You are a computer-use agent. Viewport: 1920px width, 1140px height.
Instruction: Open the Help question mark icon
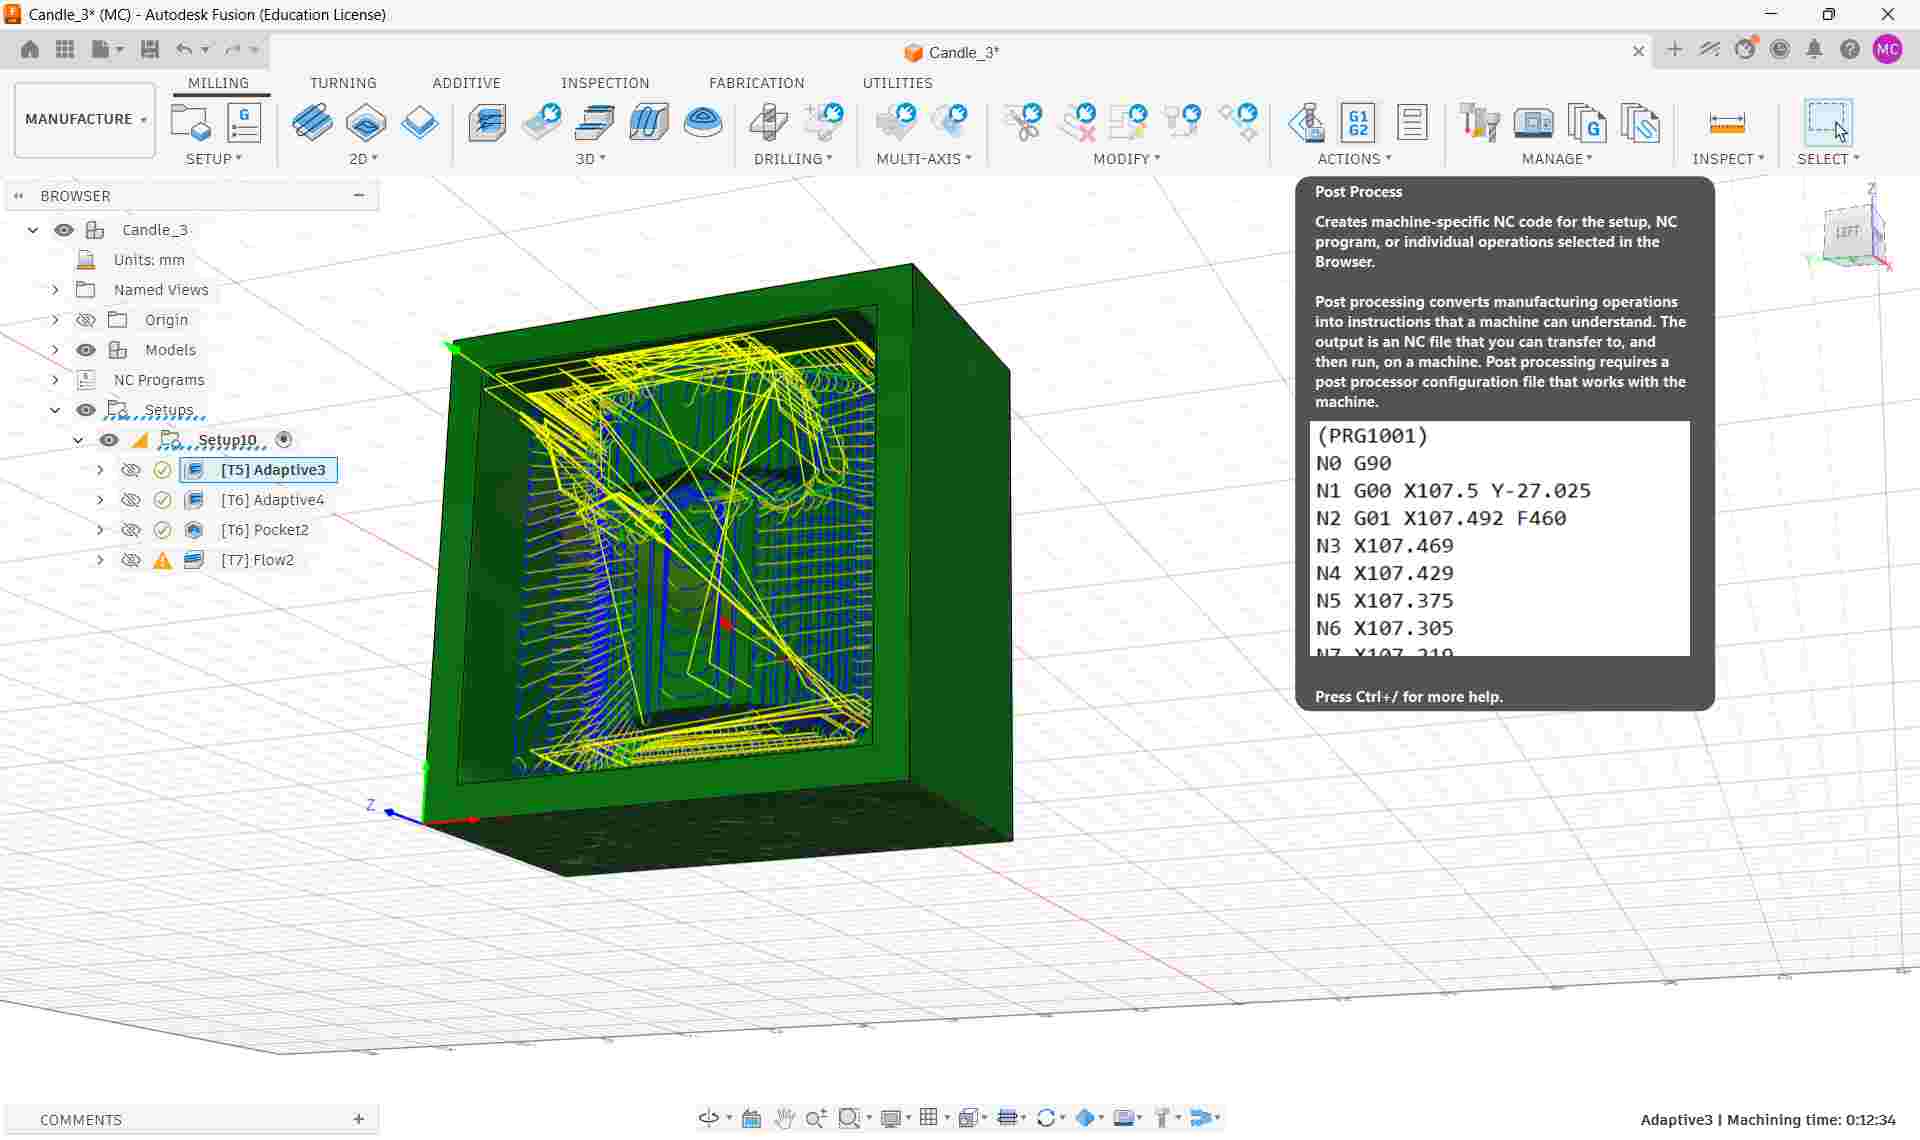1850,49
